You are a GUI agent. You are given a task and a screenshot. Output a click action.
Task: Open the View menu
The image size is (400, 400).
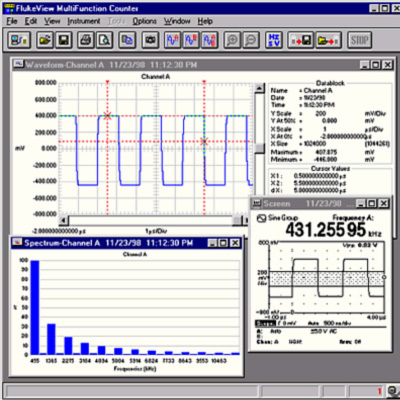coord(52,21)
